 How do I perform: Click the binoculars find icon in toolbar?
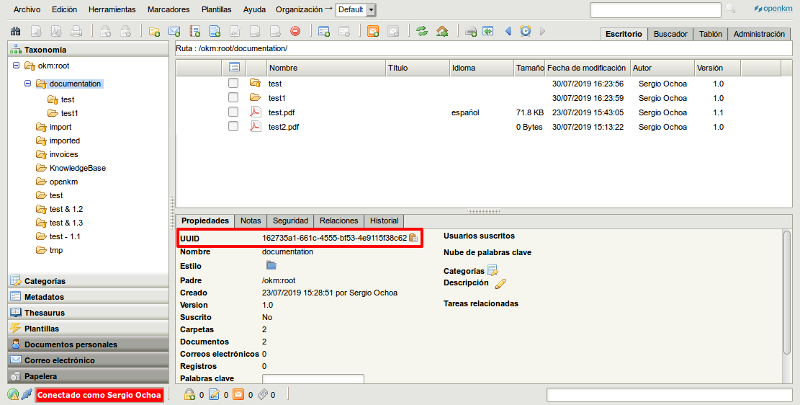[14, 32]
